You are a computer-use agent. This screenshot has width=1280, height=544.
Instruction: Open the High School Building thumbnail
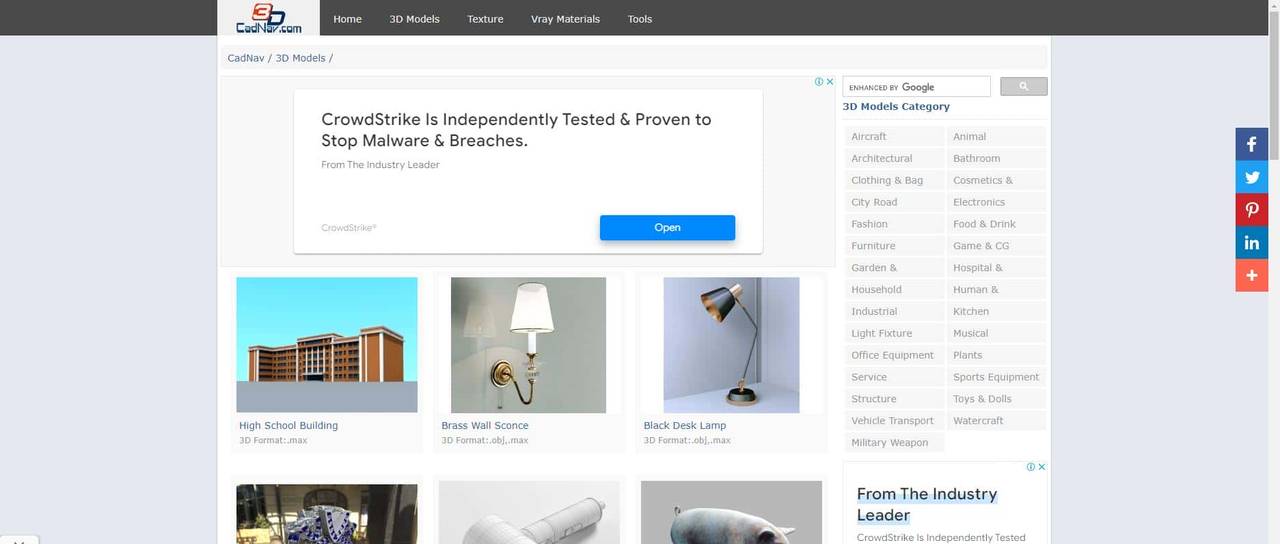327,345
